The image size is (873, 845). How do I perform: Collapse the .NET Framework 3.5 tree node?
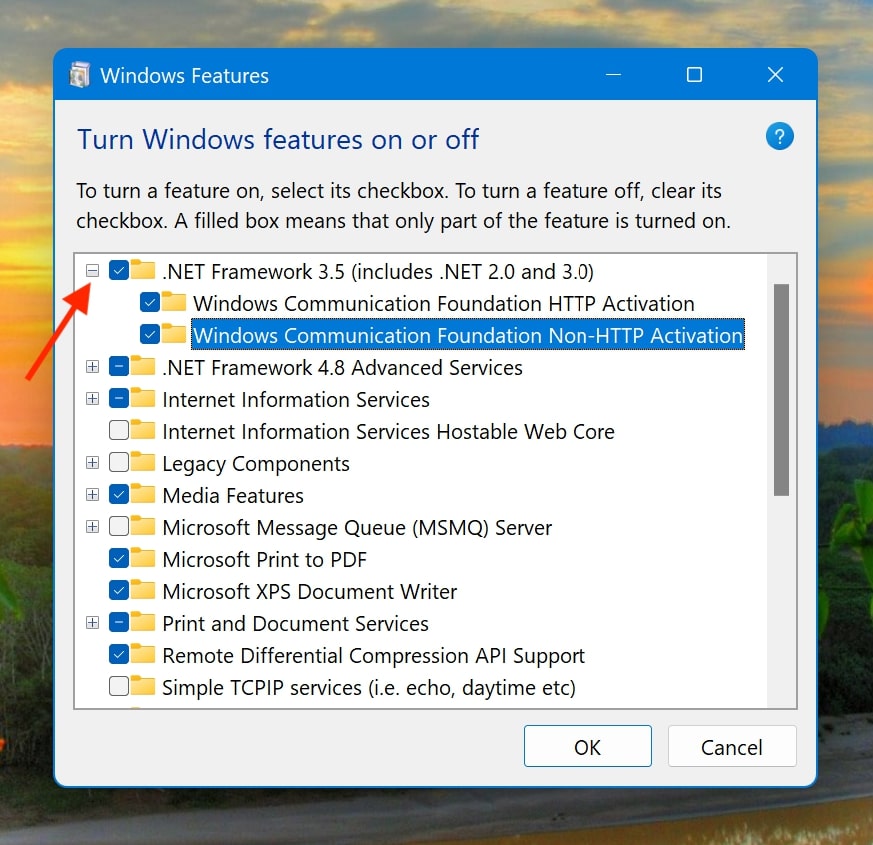click(x=92, y=271)
